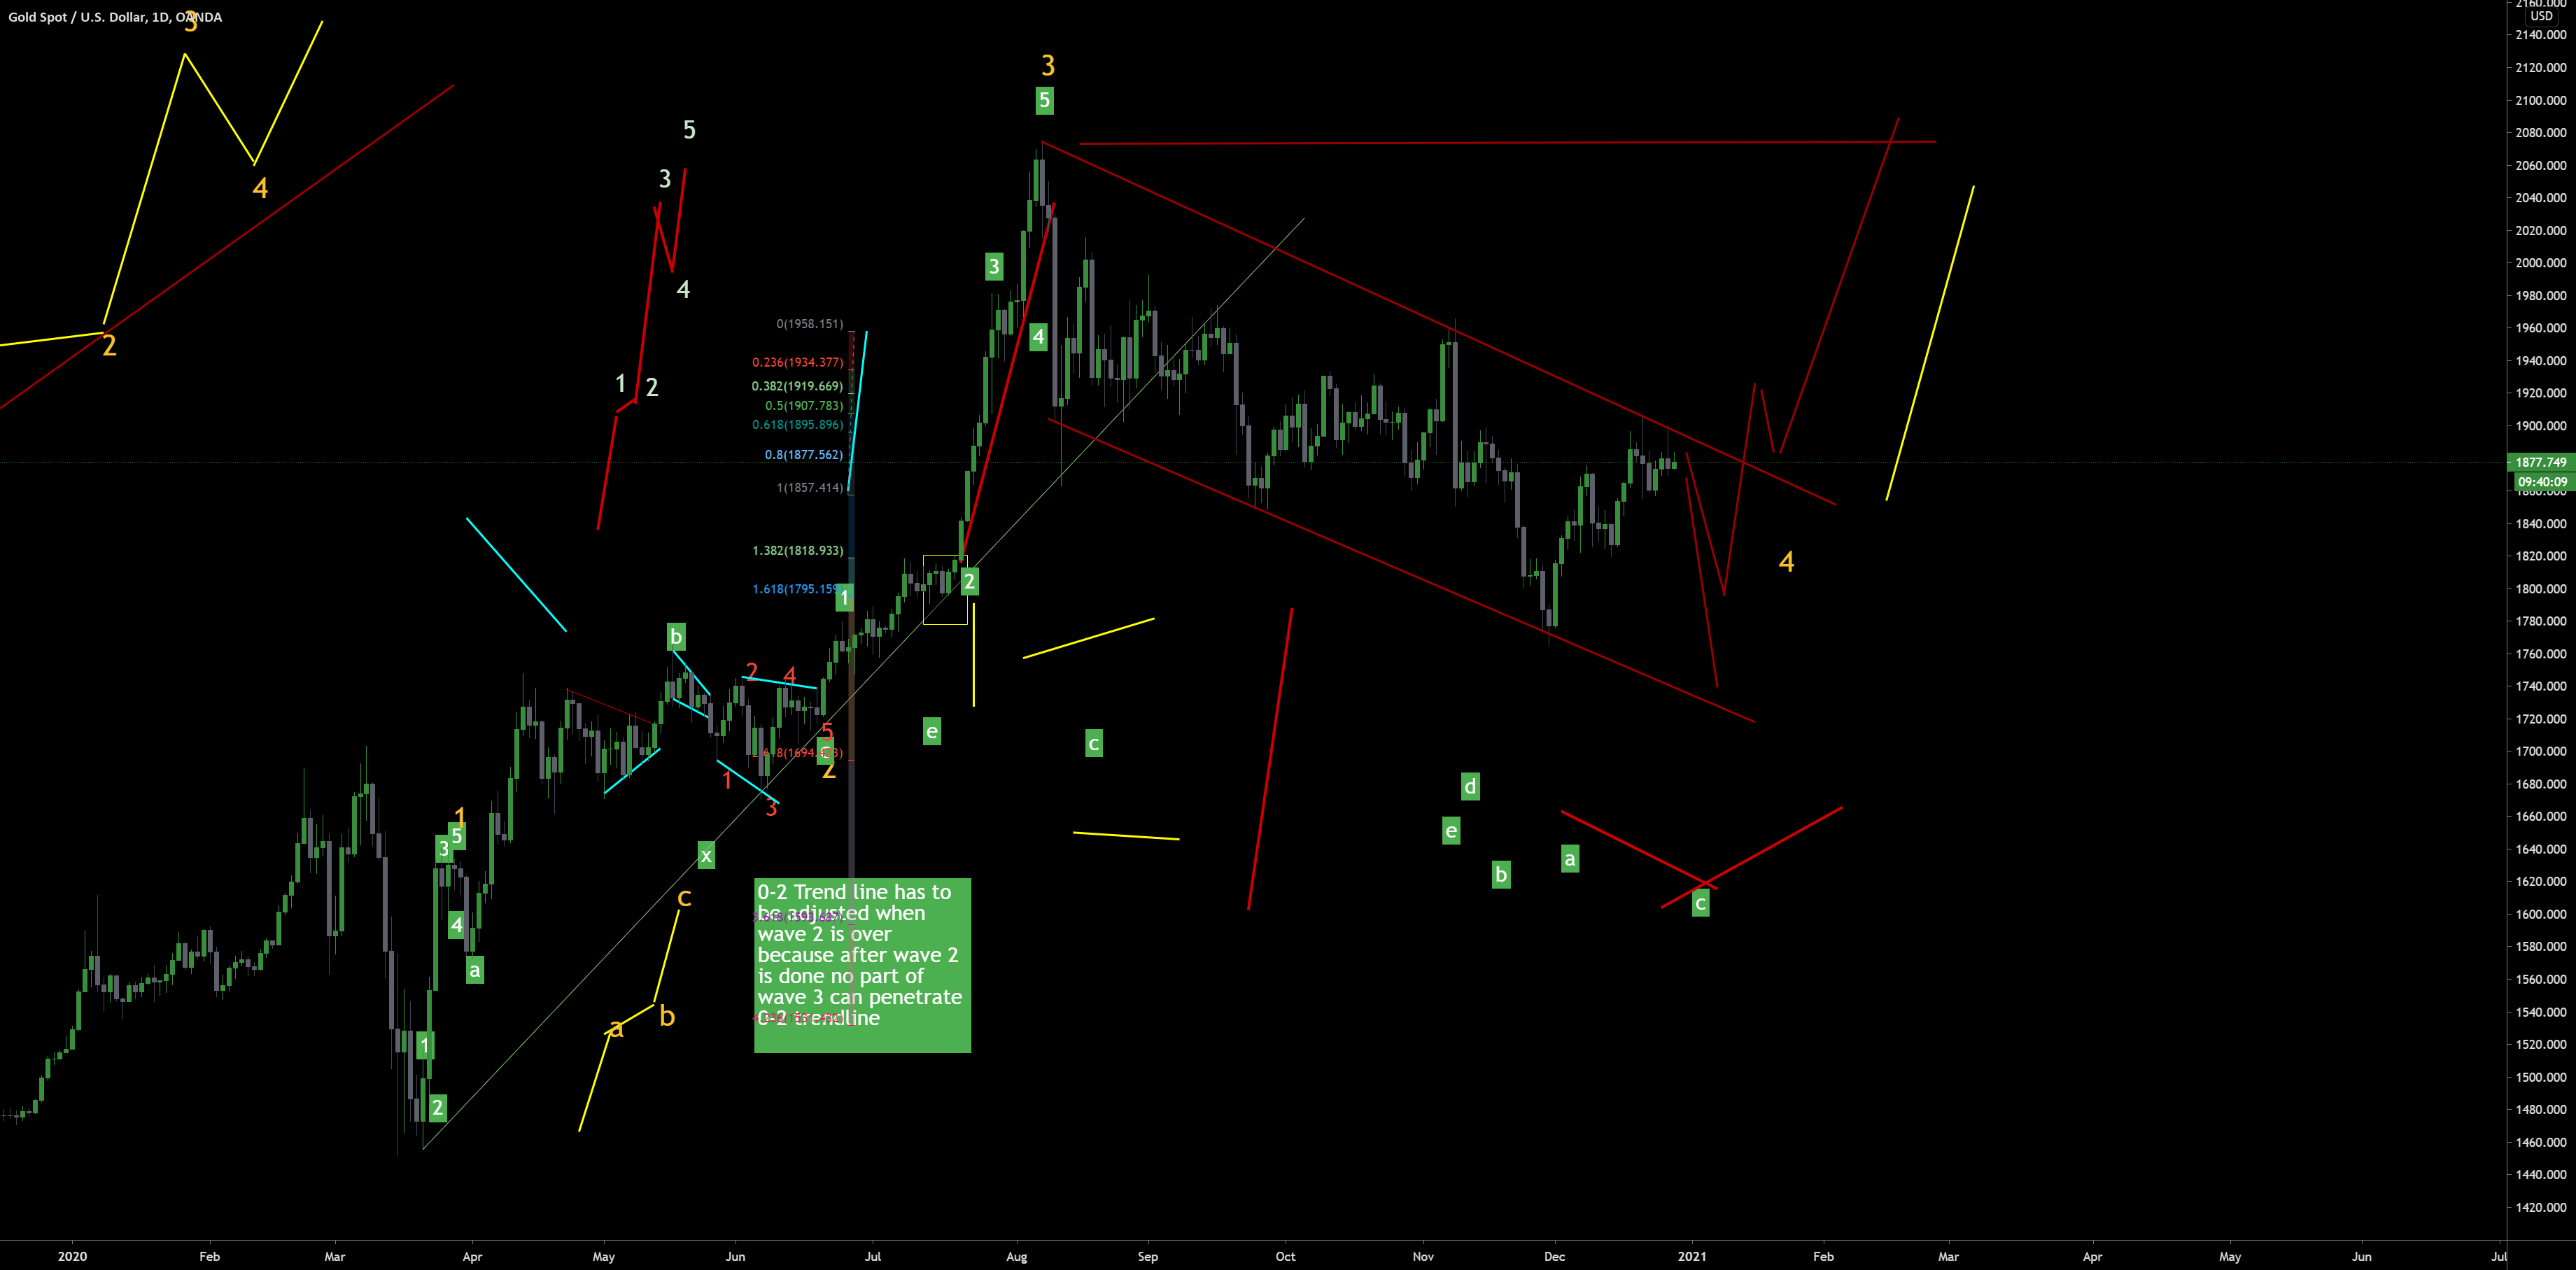Select the green wave e label badge
Image resolution: width=2576 pixels, height=1270 pixels.
(x=931, y=732)
